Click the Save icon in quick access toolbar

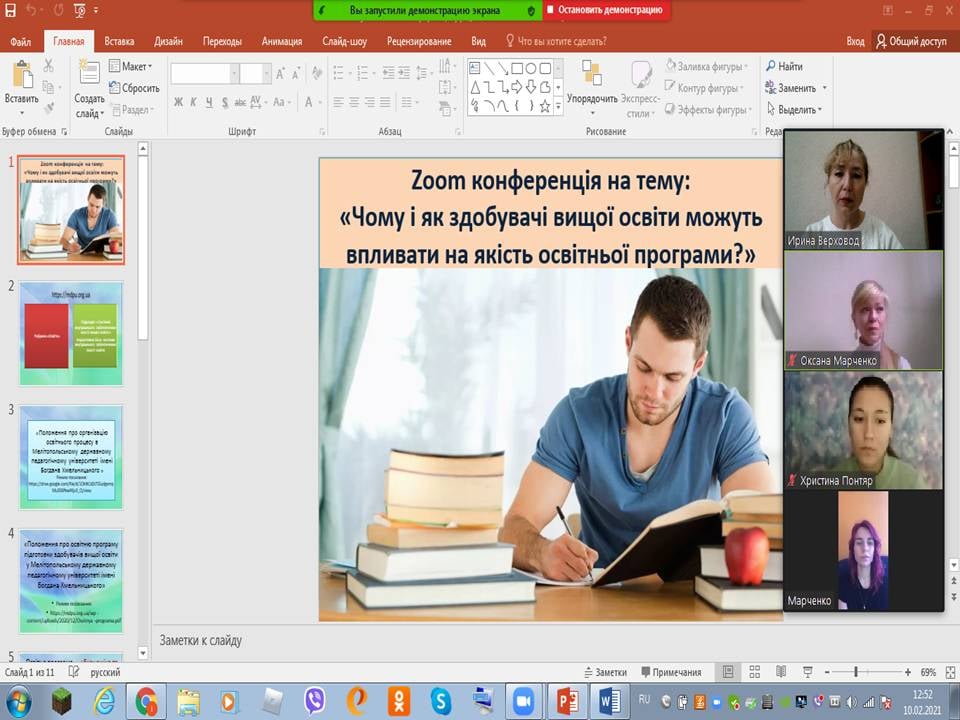pos(11,10)
